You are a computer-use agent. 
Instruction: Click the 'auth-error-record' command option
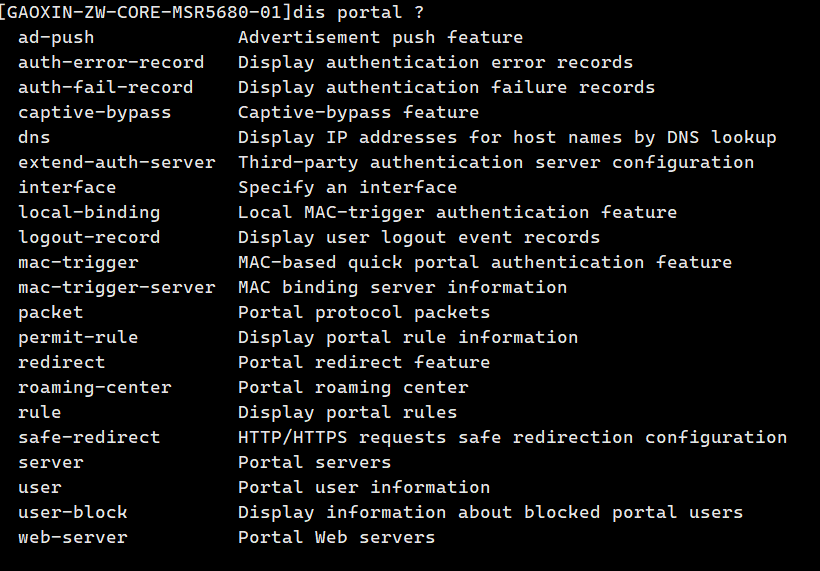(x=111, y=62)
